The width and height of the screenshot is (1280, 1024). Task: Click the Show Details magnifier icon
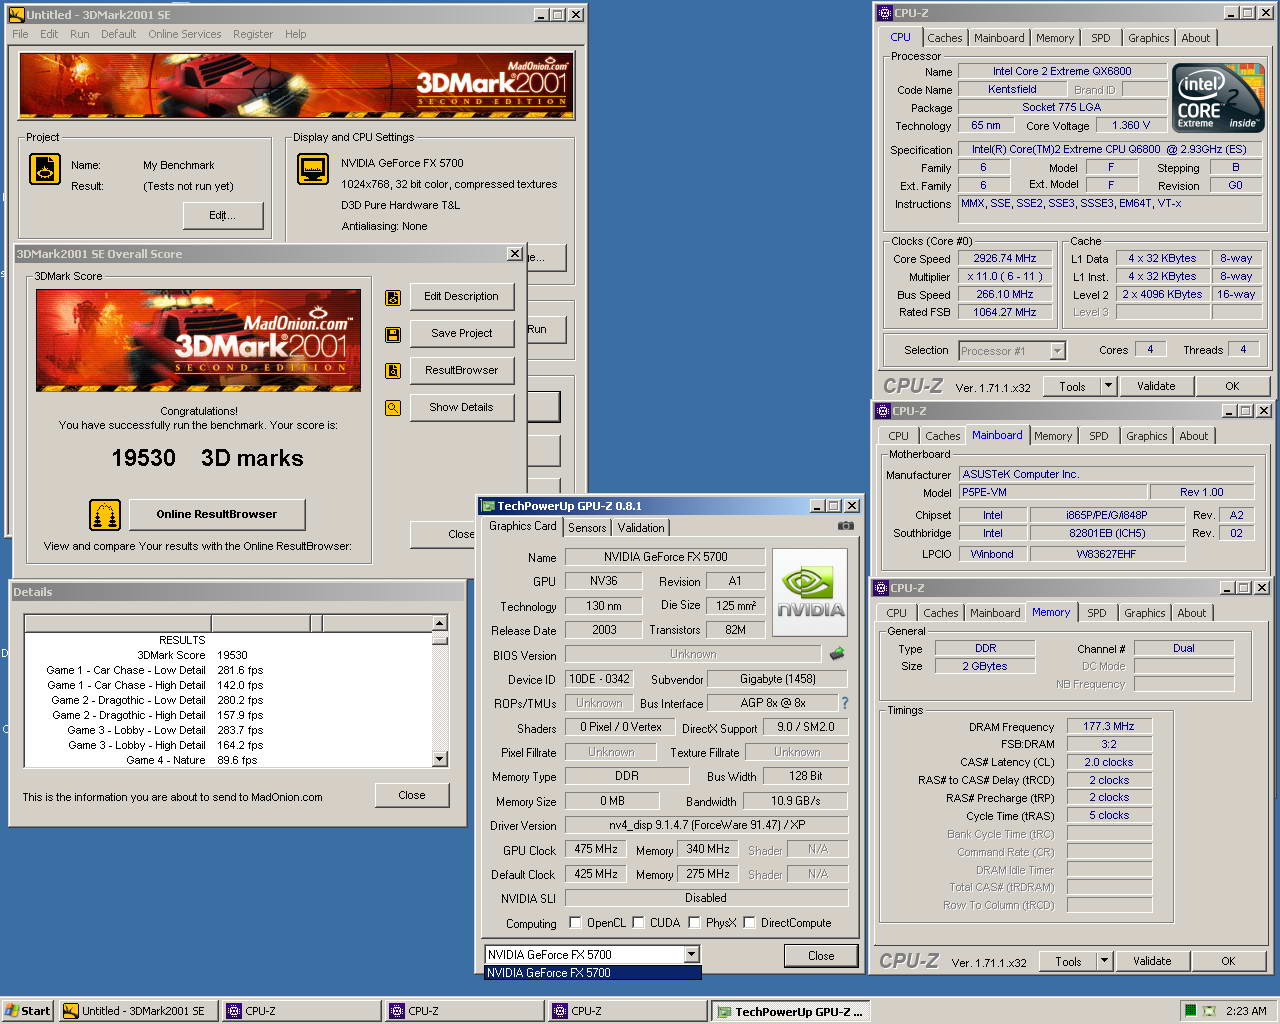[x=393, y=408]
